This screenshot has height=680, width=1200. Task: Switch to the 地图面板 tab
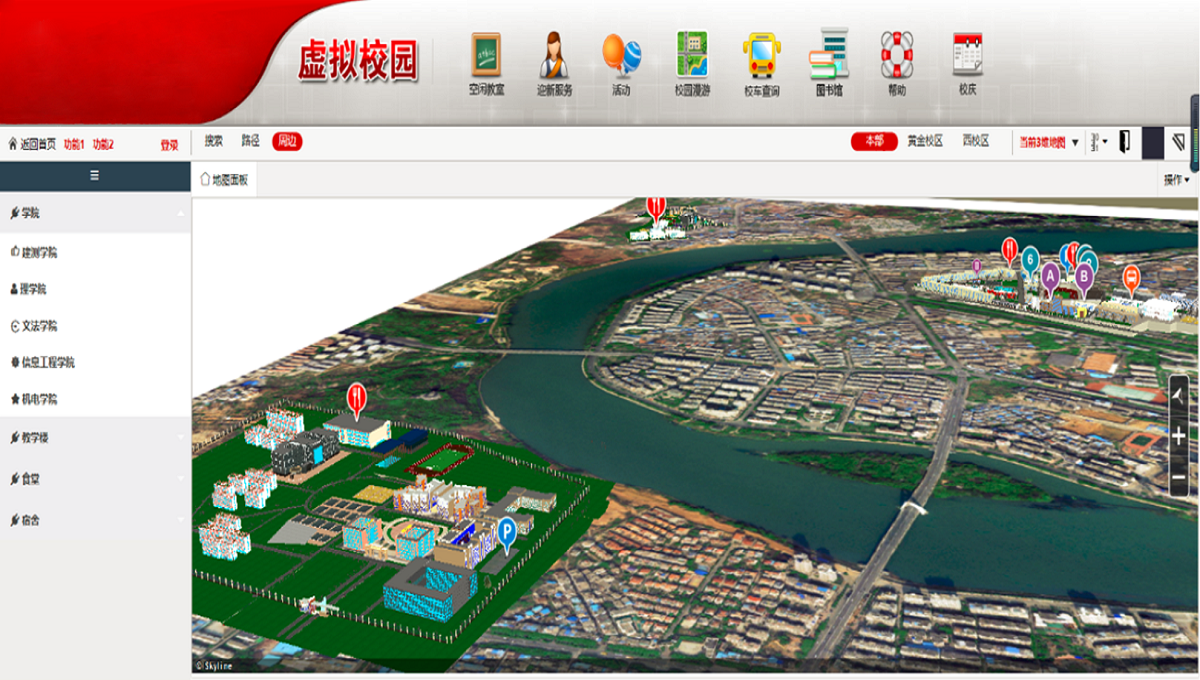(x=224, y=180)
